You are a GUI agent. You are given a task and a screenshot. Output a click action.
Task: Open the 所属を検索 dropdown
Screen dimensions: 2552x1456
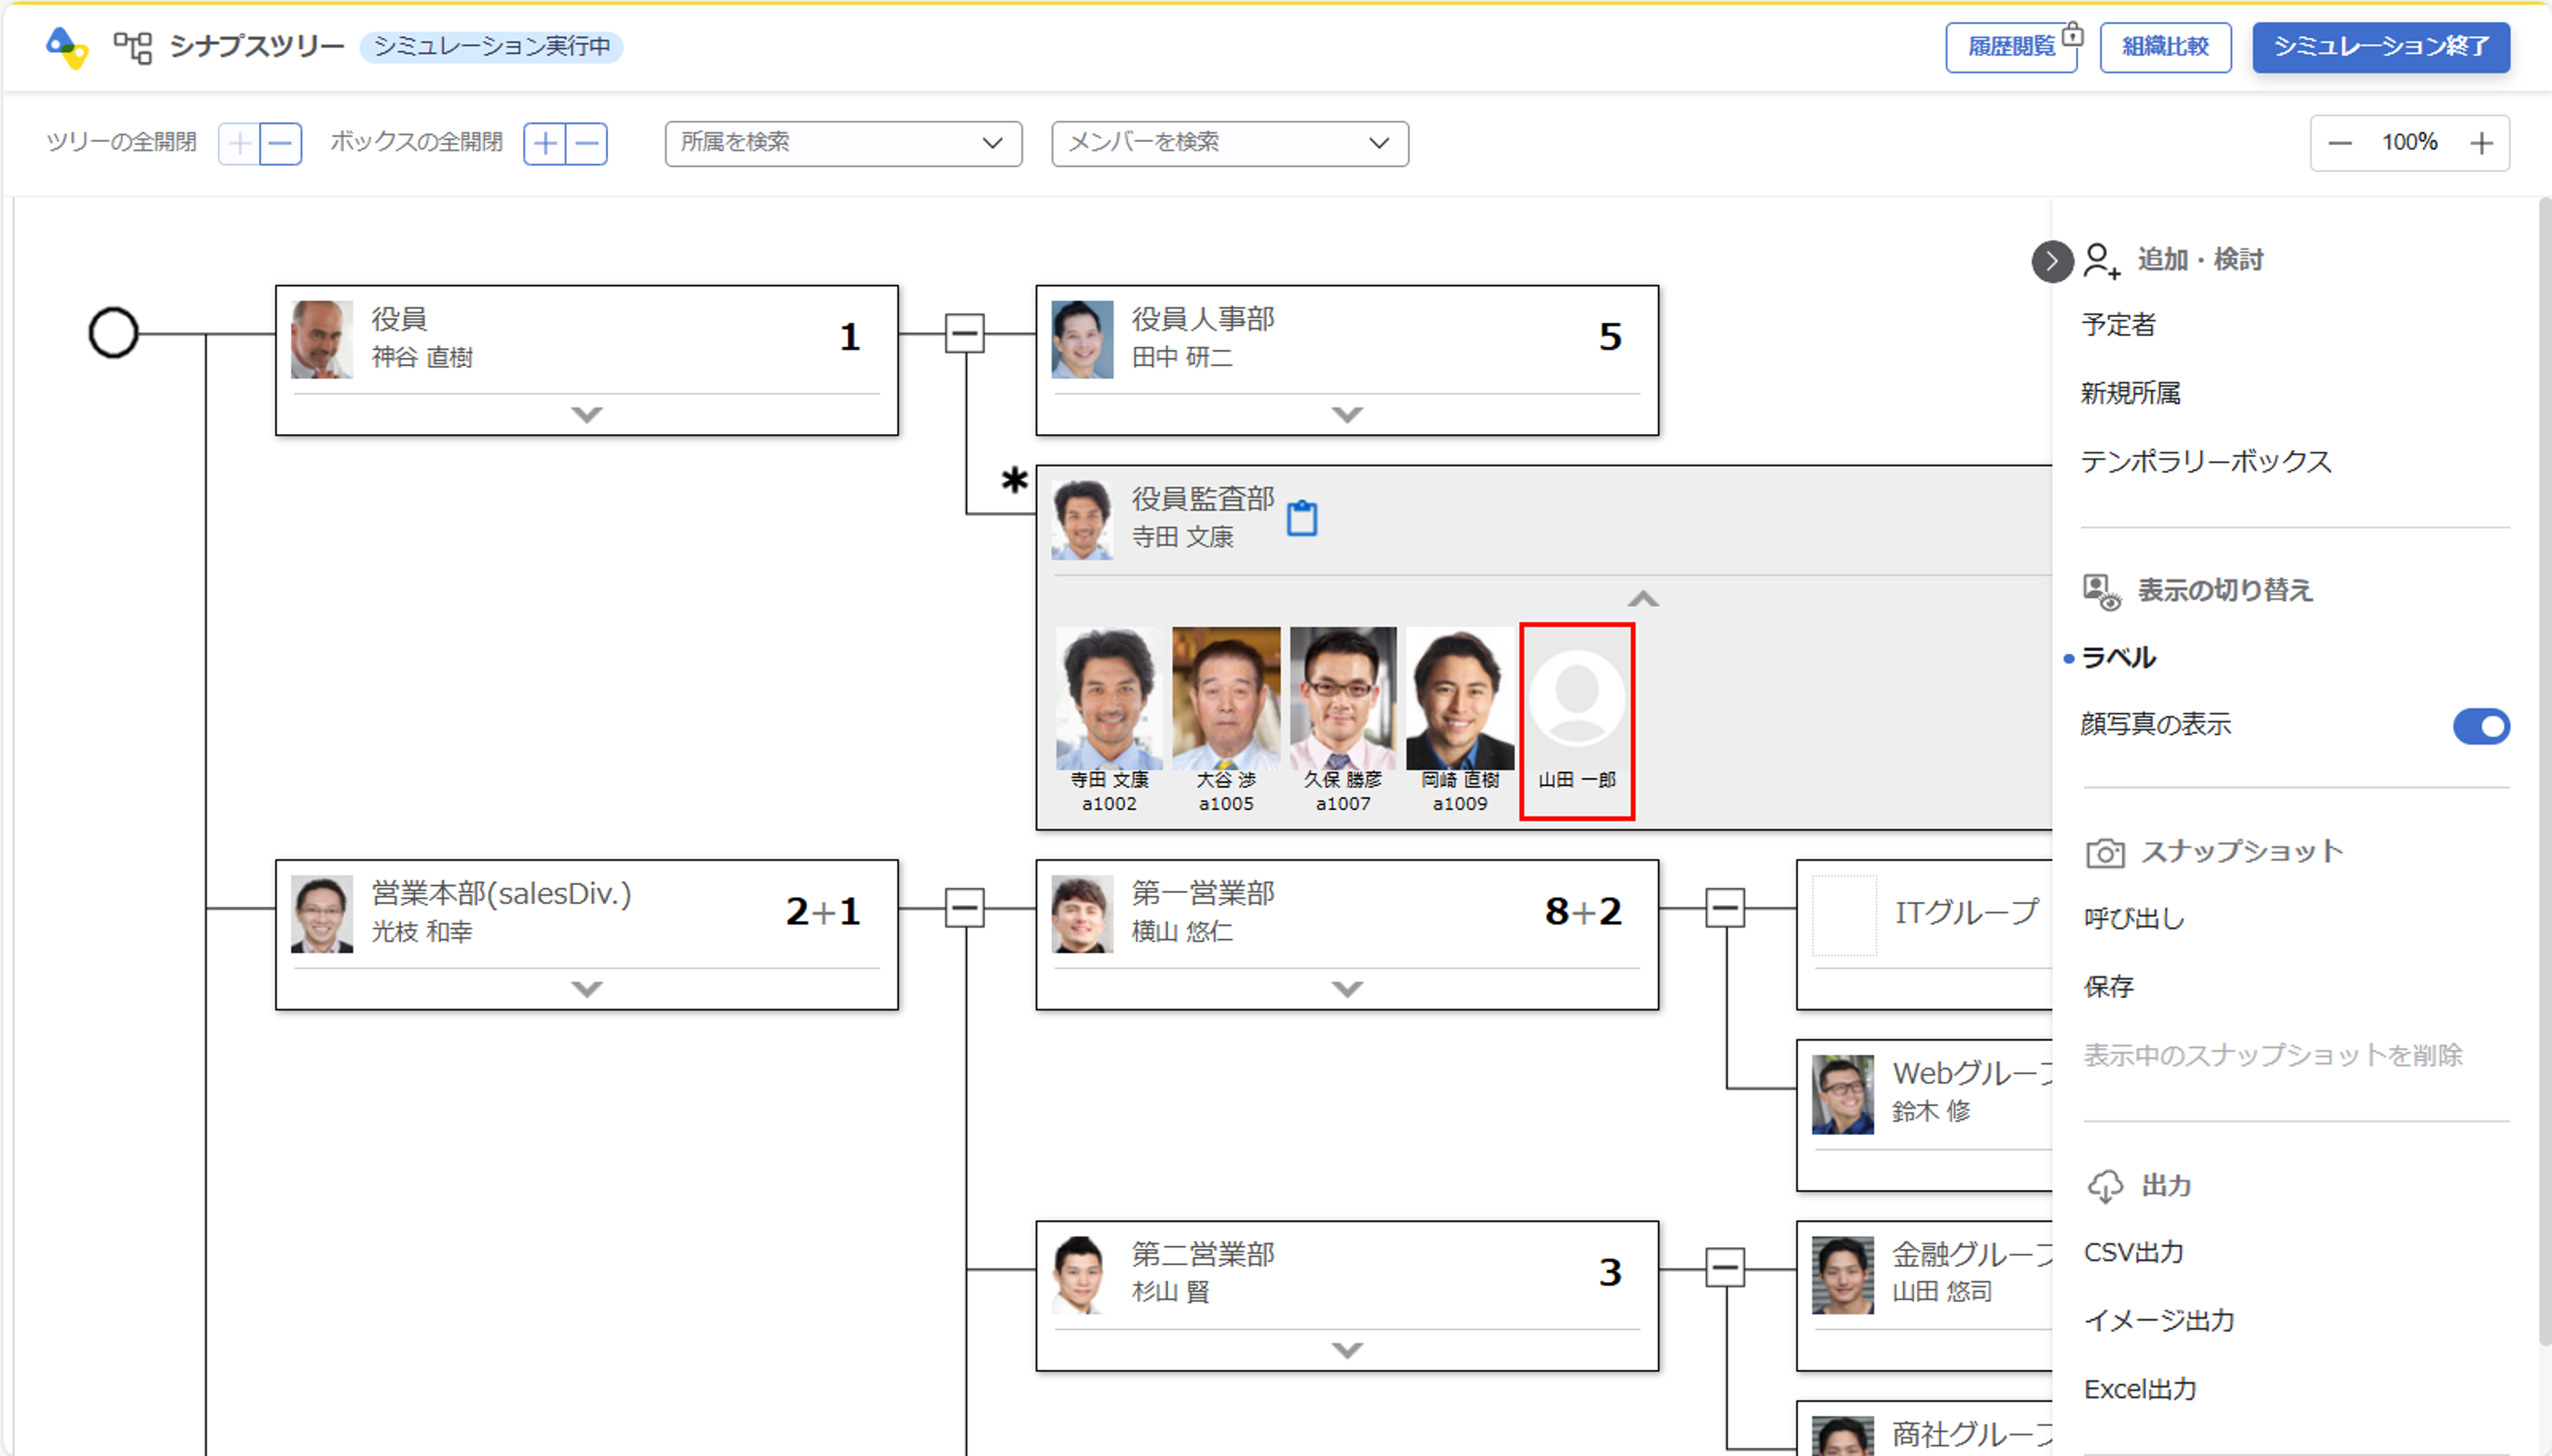point(842,143)
